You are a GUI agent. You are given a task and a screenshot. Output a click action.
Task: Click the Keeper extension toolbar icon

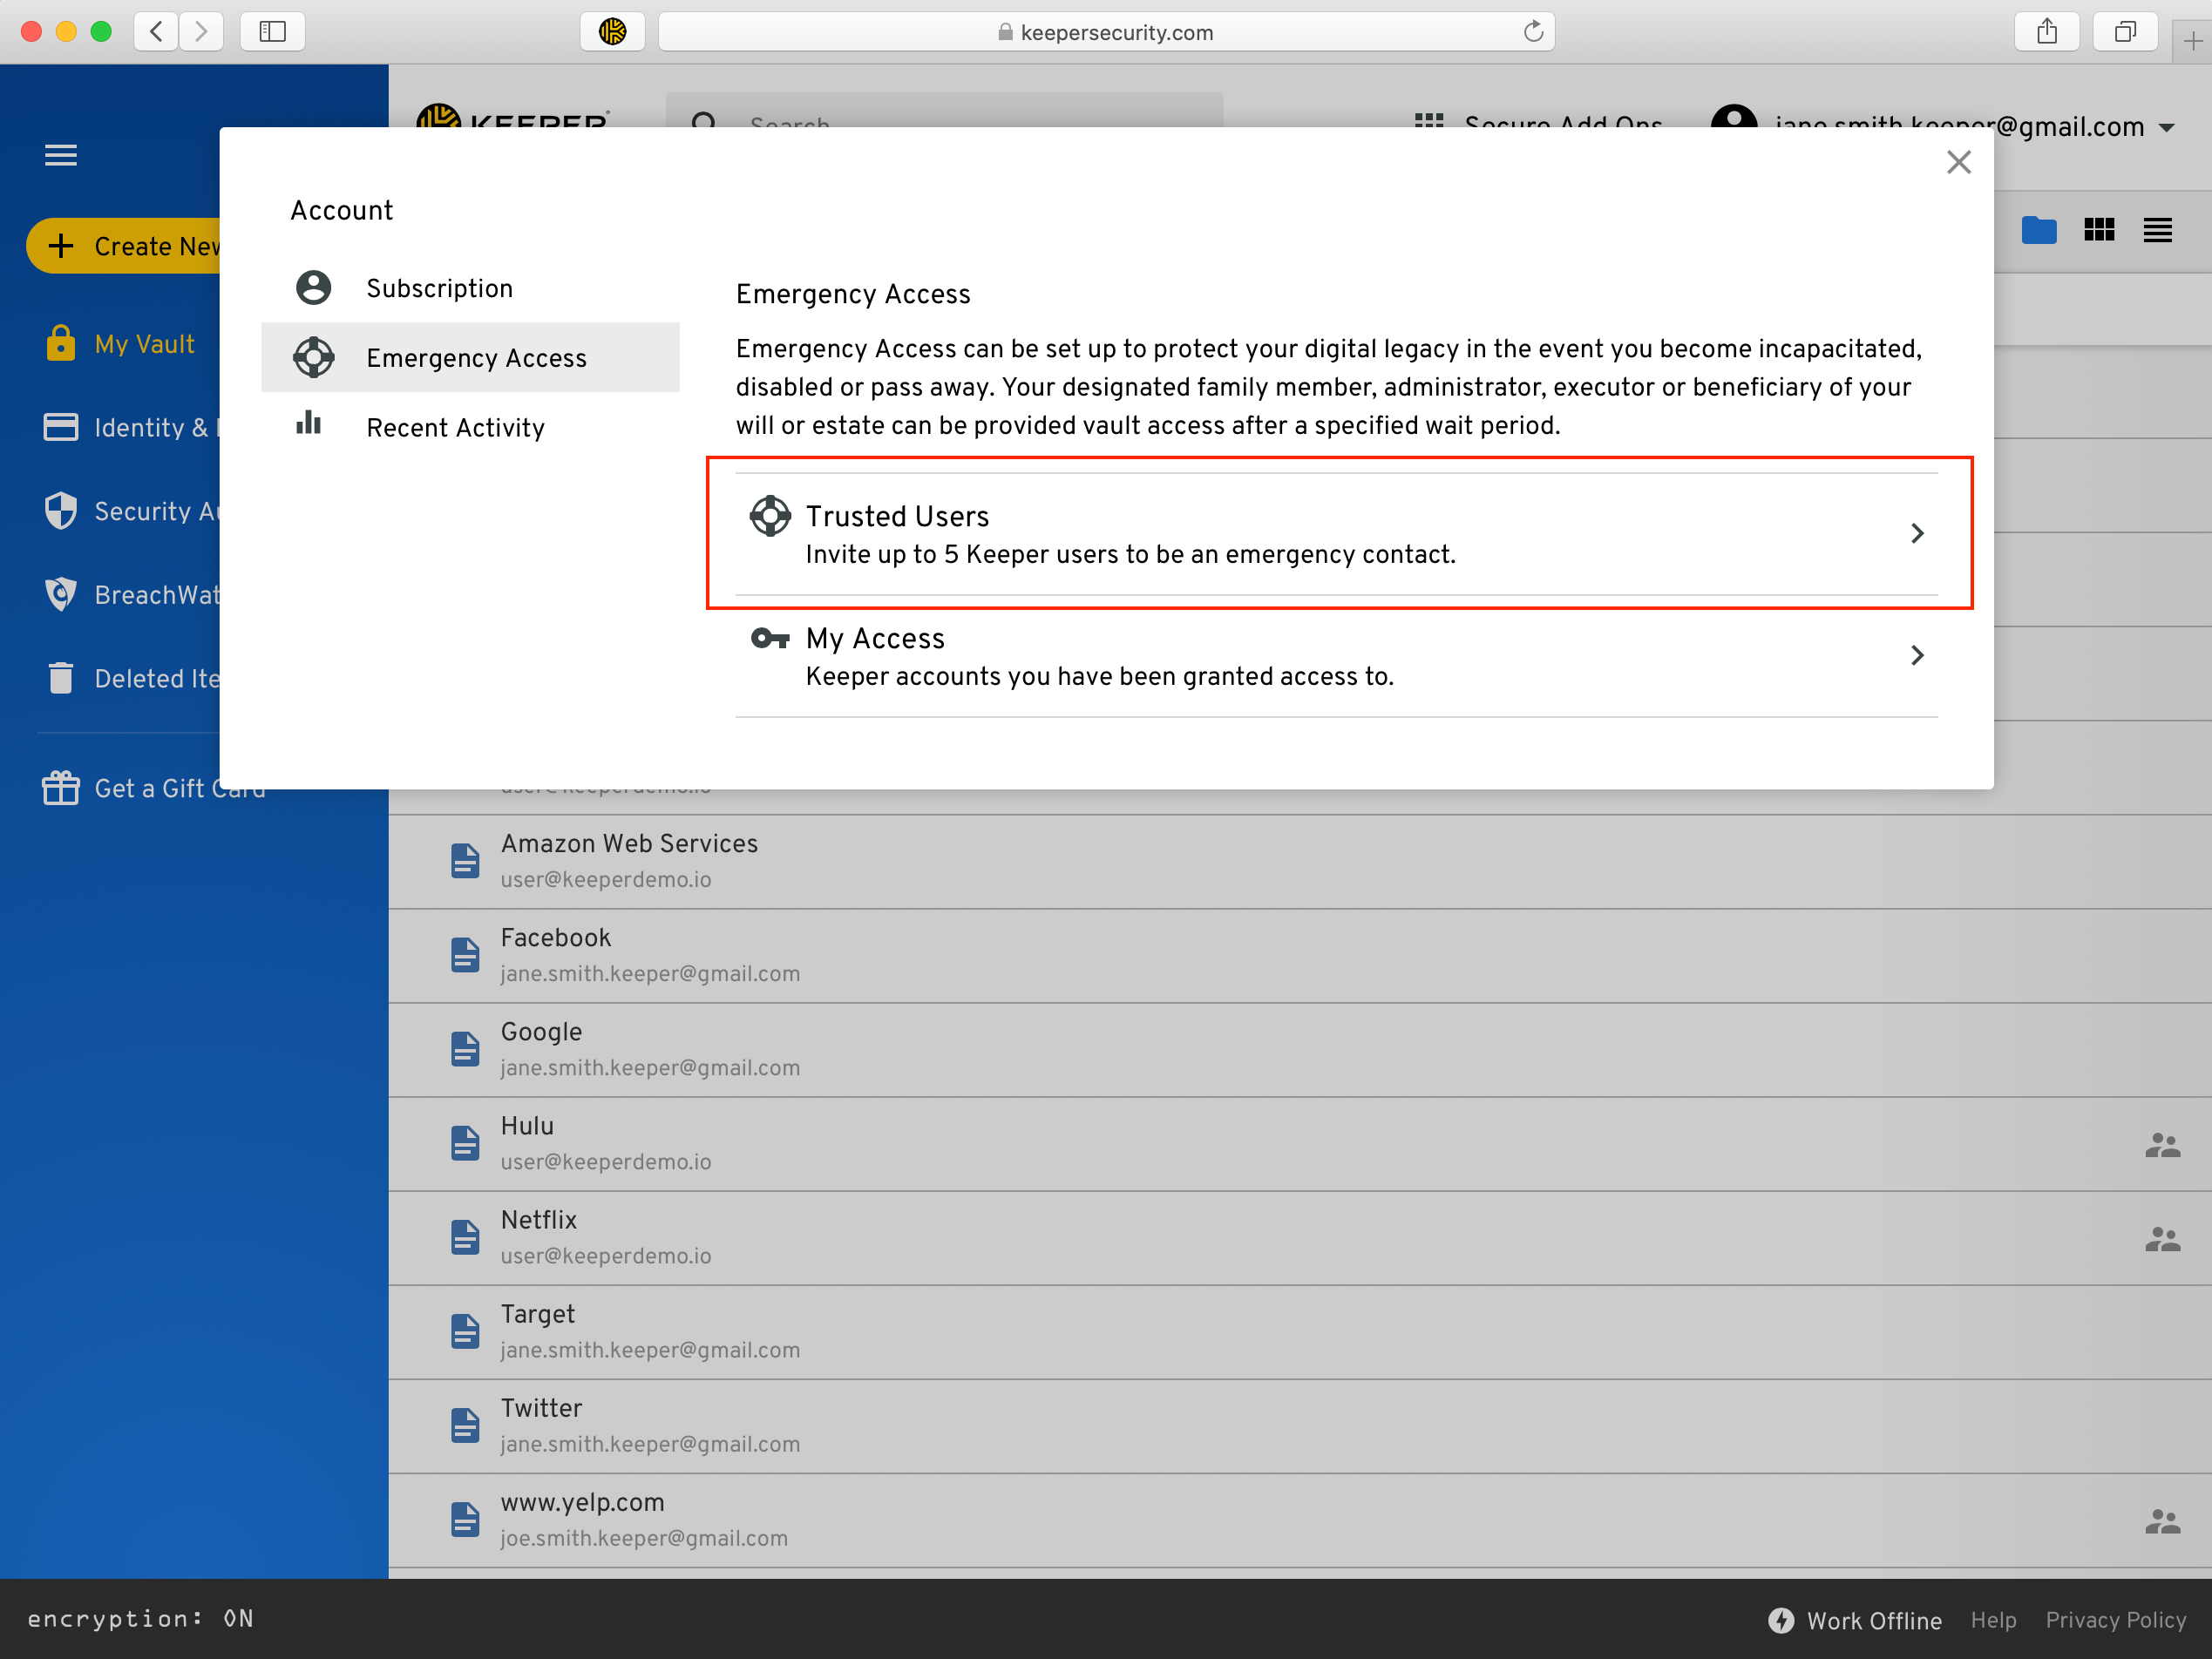click(x=612, y=31)
